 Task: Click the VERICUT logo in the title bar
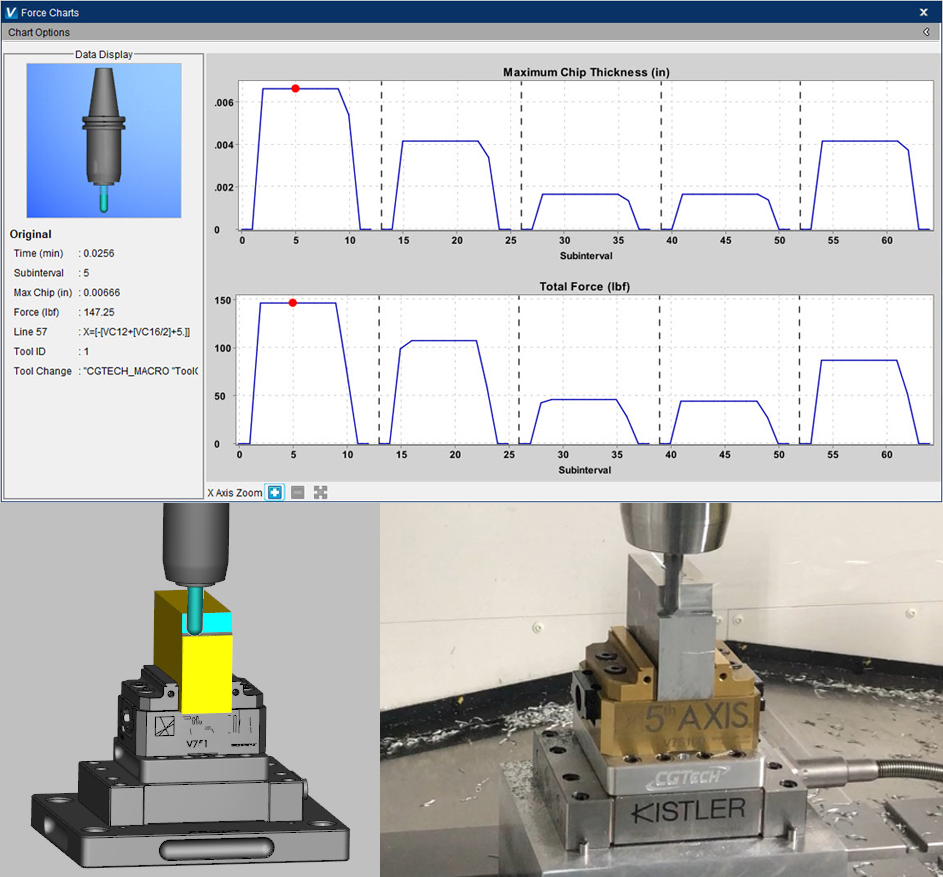[11, 12]
